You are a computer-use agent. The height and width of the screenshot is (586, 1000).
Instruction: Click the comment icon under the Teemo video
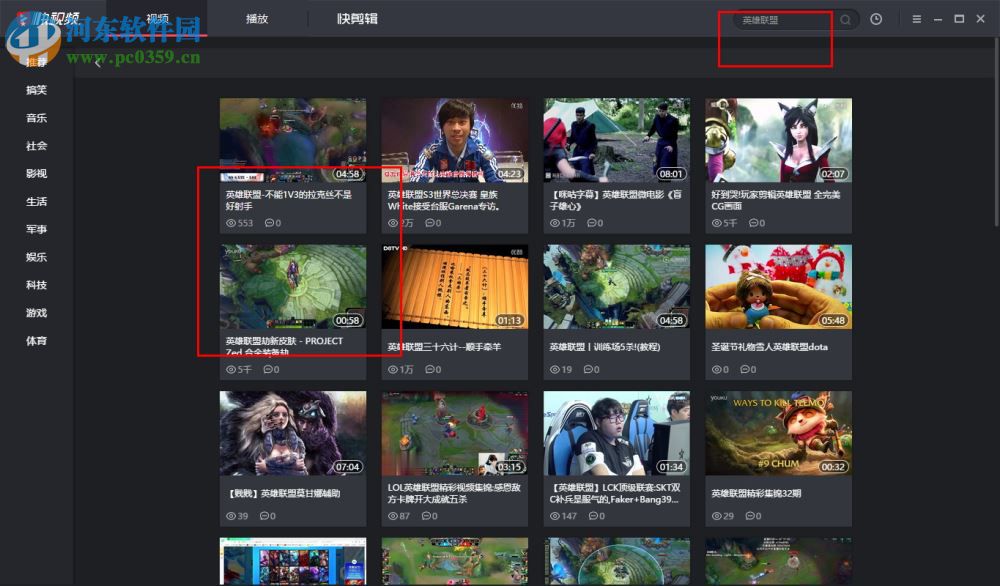[751, 516]
